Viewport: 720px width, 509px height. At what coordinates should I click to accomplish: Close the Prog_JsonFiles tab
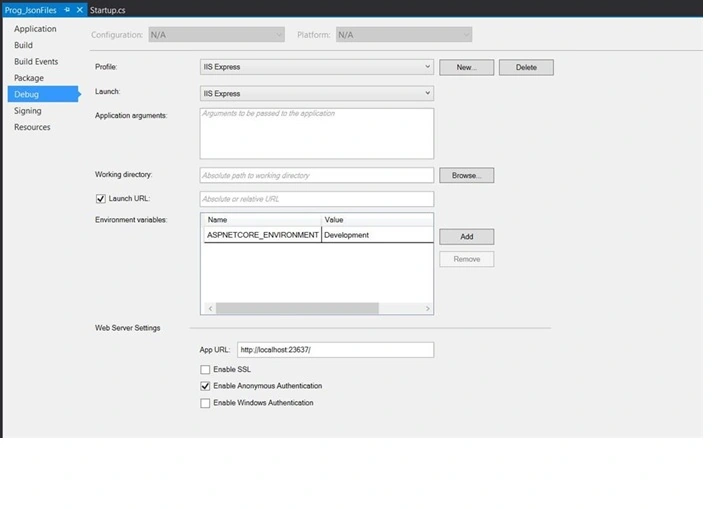pos(79,10)
